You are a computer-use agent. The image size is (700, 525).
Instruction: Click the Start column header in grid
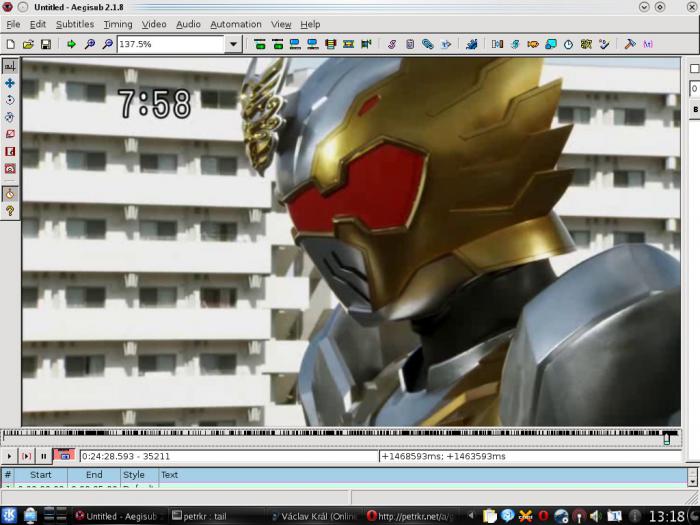coord(41,475)
